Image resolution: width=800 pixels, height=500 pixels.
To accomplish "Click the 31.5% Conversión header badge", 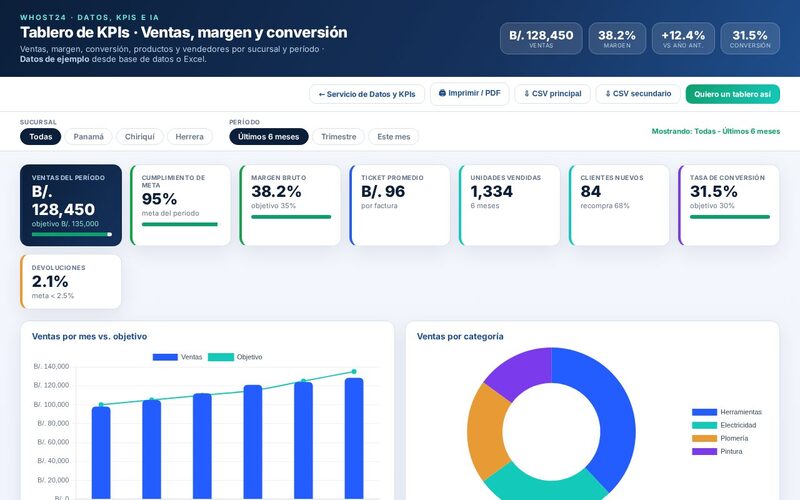I will pos(750,38).
